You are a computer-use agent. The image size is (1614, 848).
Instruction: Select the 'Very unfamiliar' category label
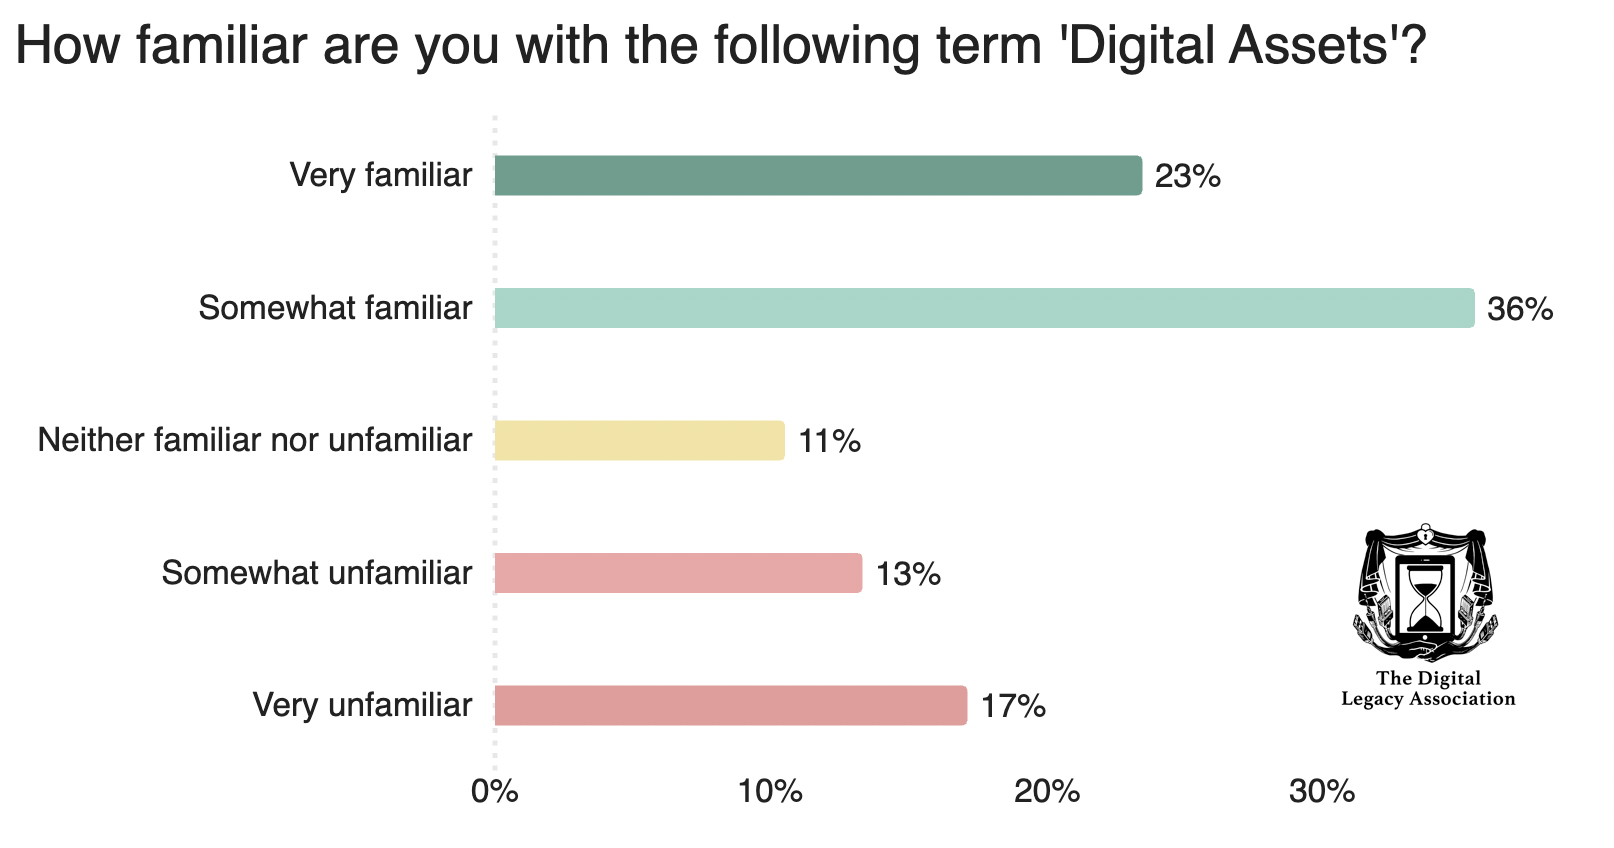click(362, 705)
